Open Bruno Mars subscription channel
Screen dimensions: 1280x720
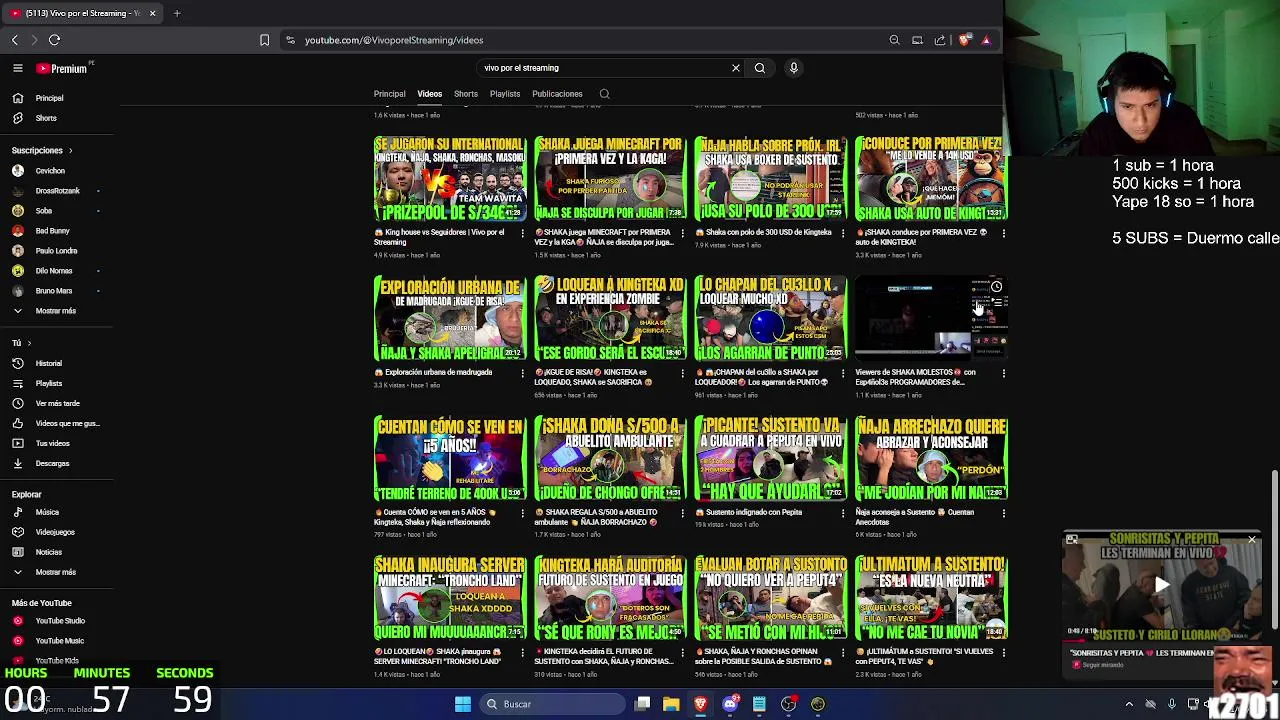click(54, 291)
